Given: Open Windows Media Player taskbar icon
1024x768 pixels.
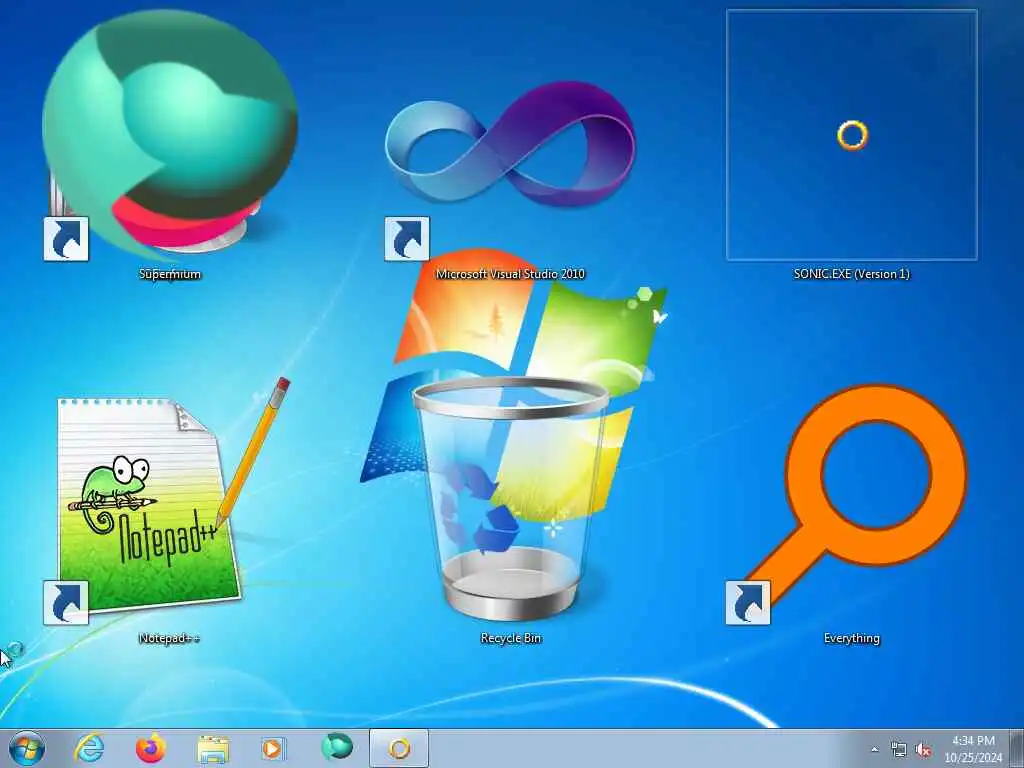Looking at the screenshot, I should click(x=272, y=748).
